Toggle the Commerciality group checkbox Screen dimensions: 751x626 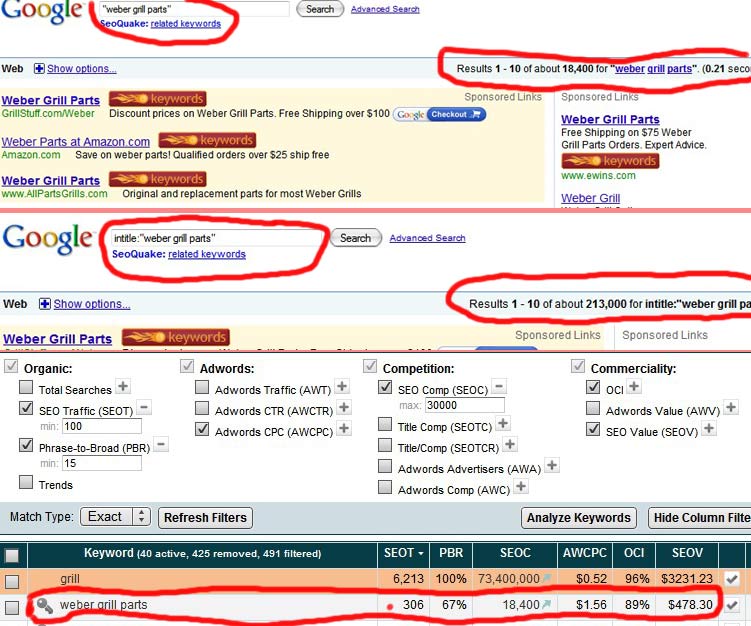578,366
